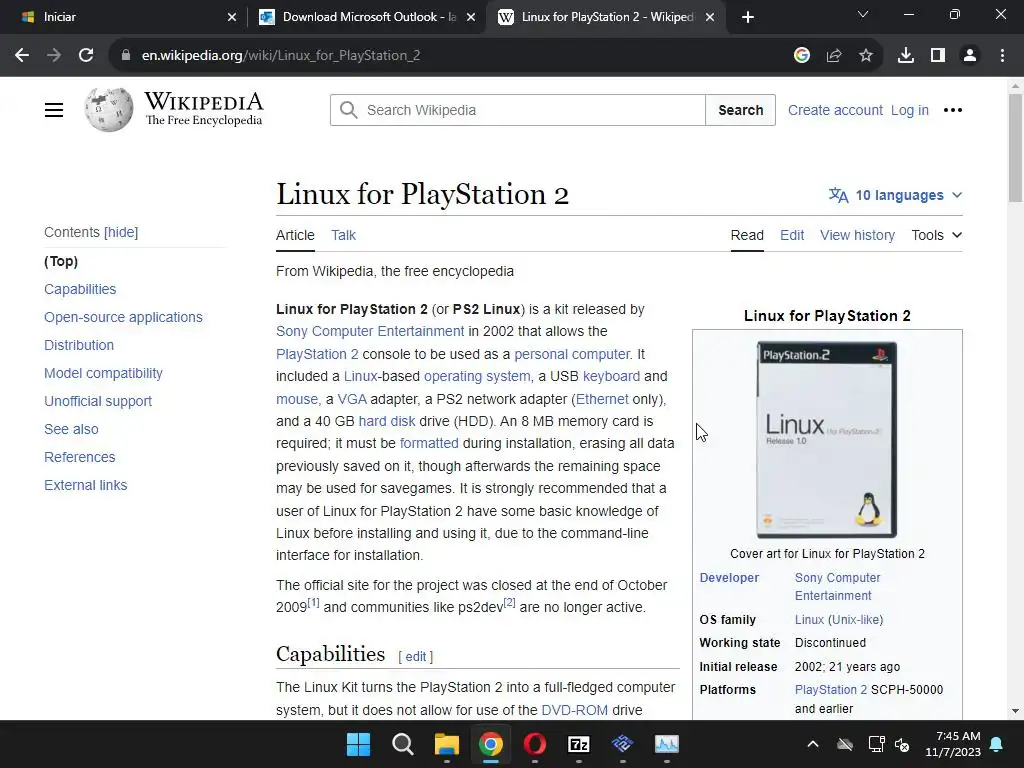This screenshot has width=1024, height=768.
Task: Open the DVD-ROM link
Action: click(x=574, y=710)
